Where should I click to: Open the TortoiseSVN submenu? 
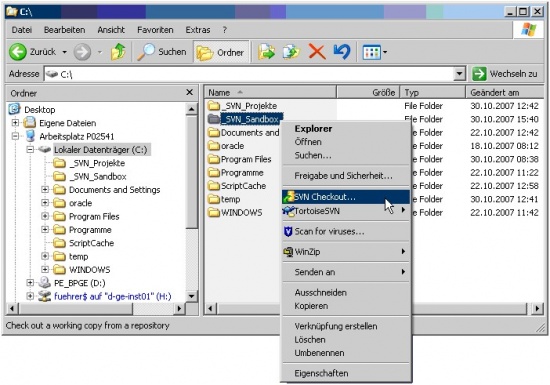click(x=346, y=211)
